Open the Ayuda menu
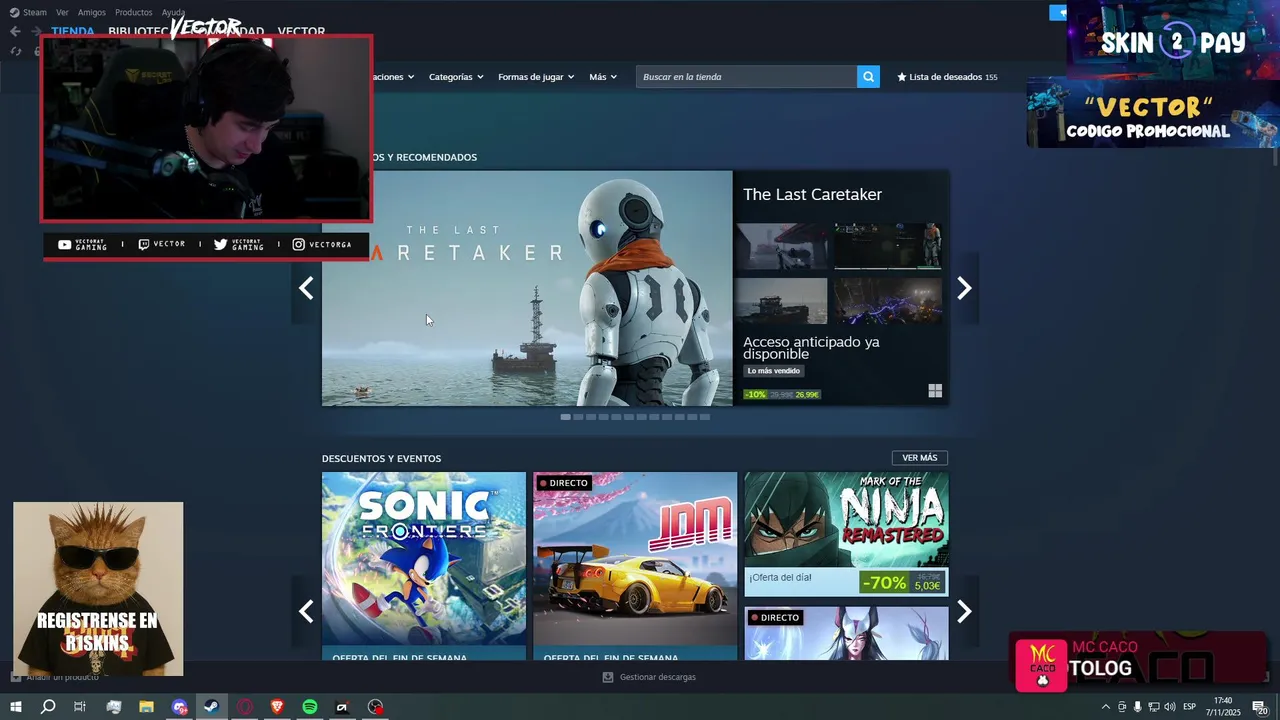 pyautogui.click(x=173, y=12)
